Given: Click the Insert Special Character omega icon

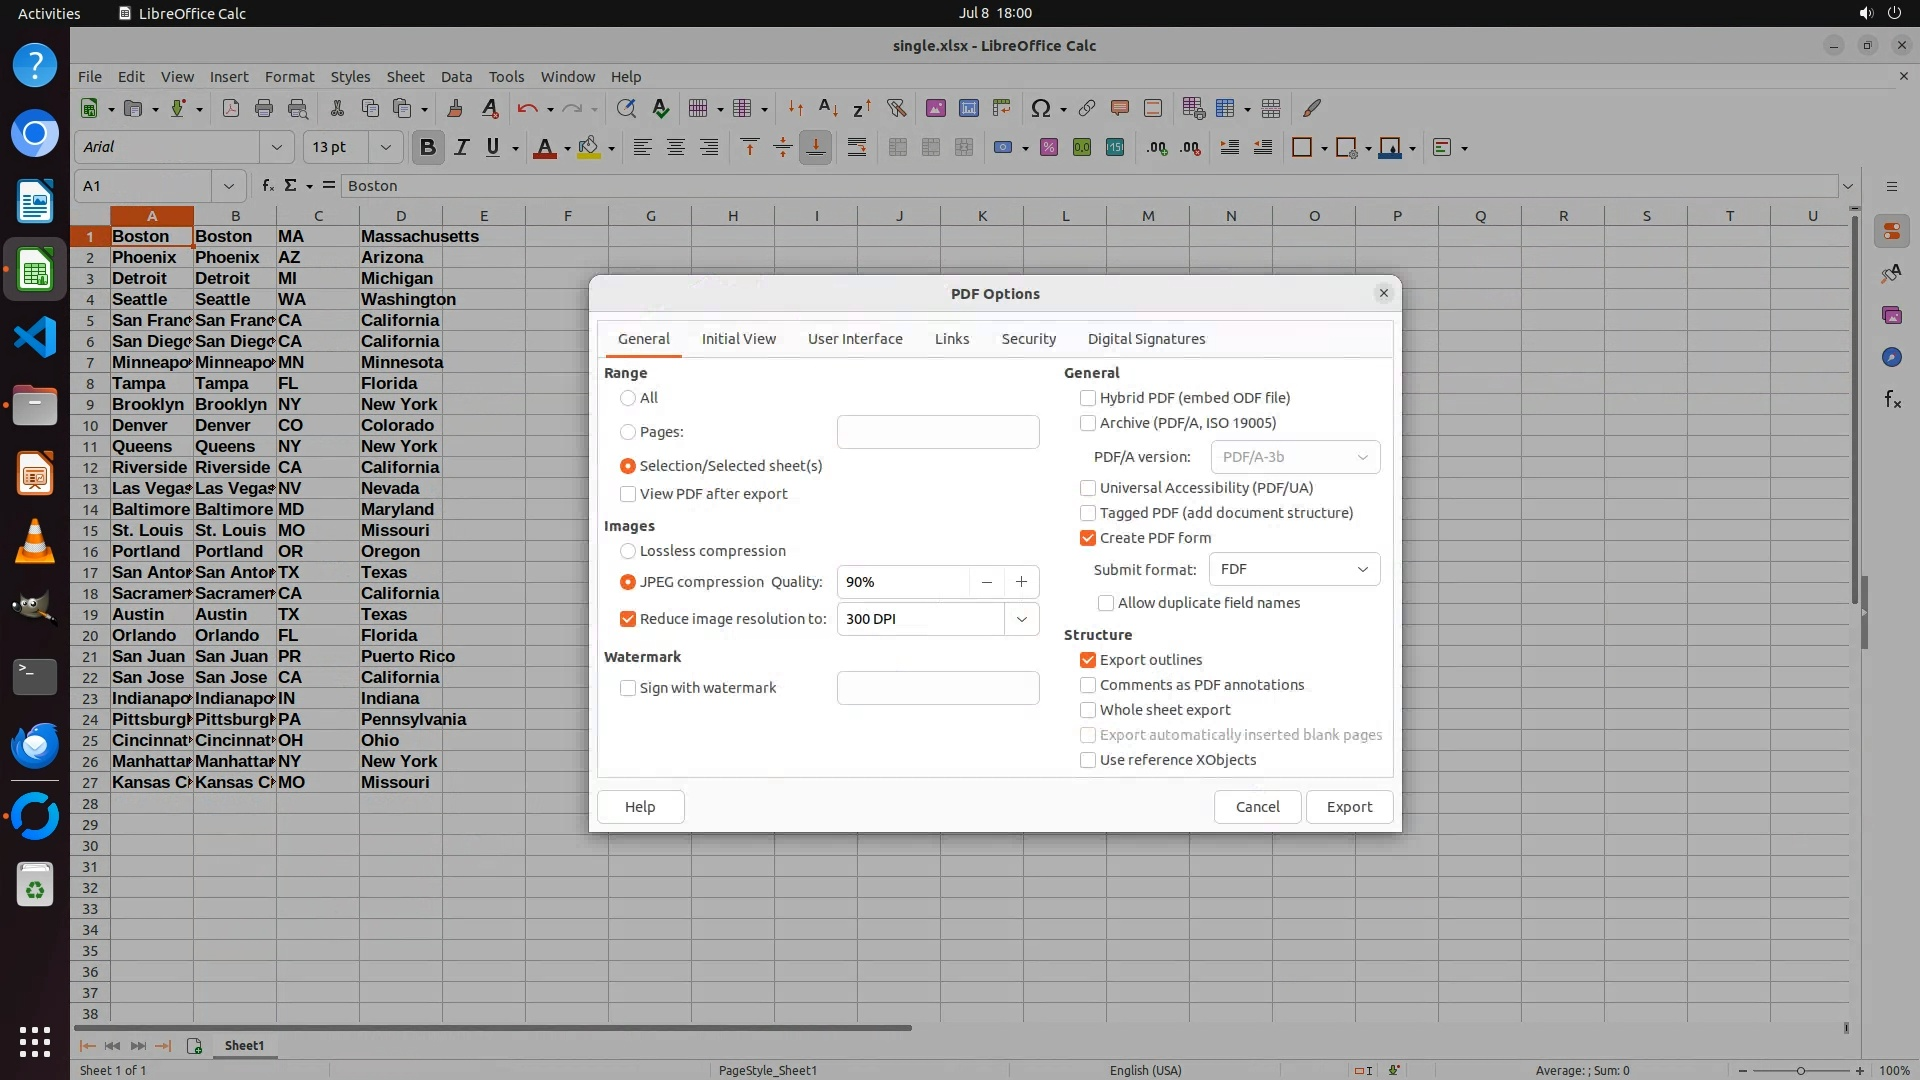Looking at the screenshot, I should click(1041, 108).
